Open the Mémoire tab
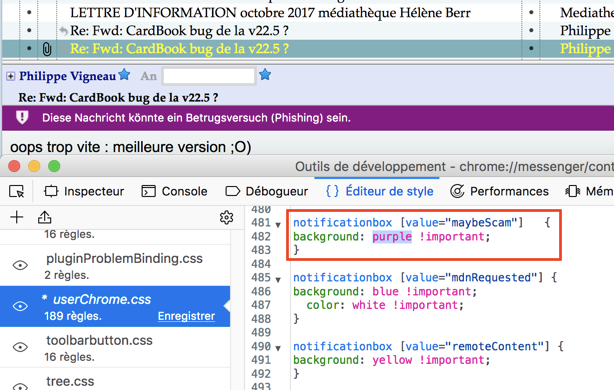This screenshot has height=390, width=614. coord(589,191)
